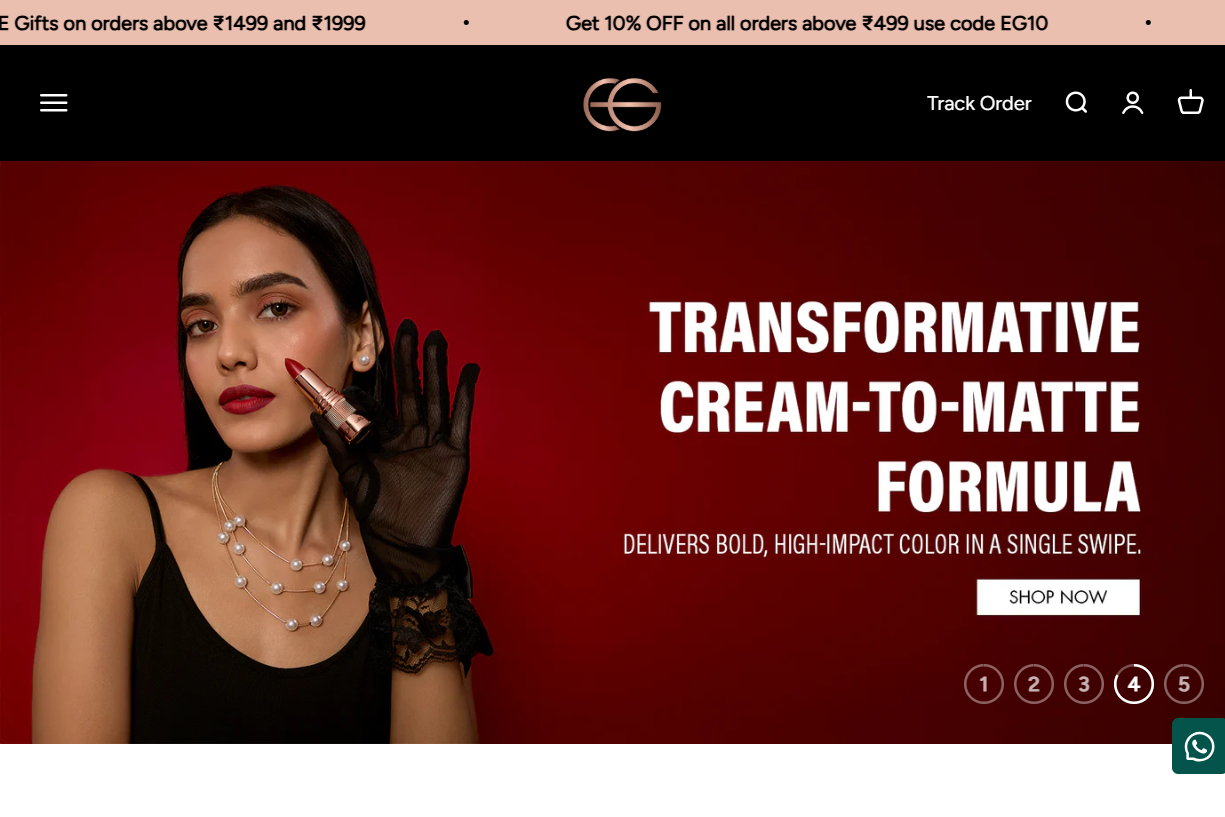Go to Track Order page

pyautogui.click(x=979, y=103)
